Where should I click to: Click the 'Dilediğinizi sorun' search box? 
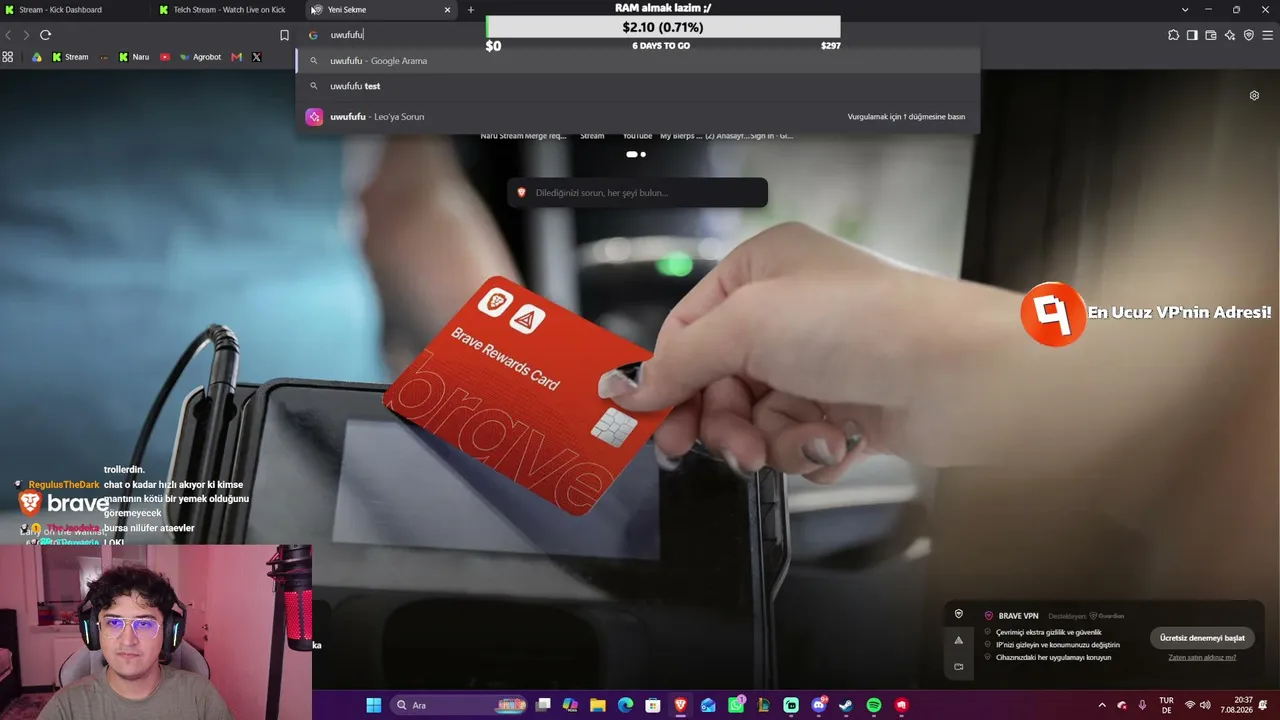(637, 193)
